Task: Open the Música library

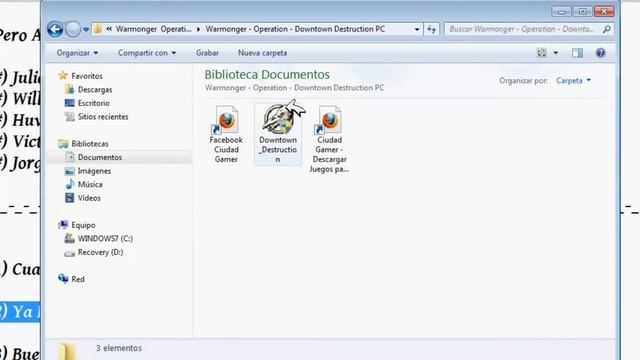Action: coord(90,184)
